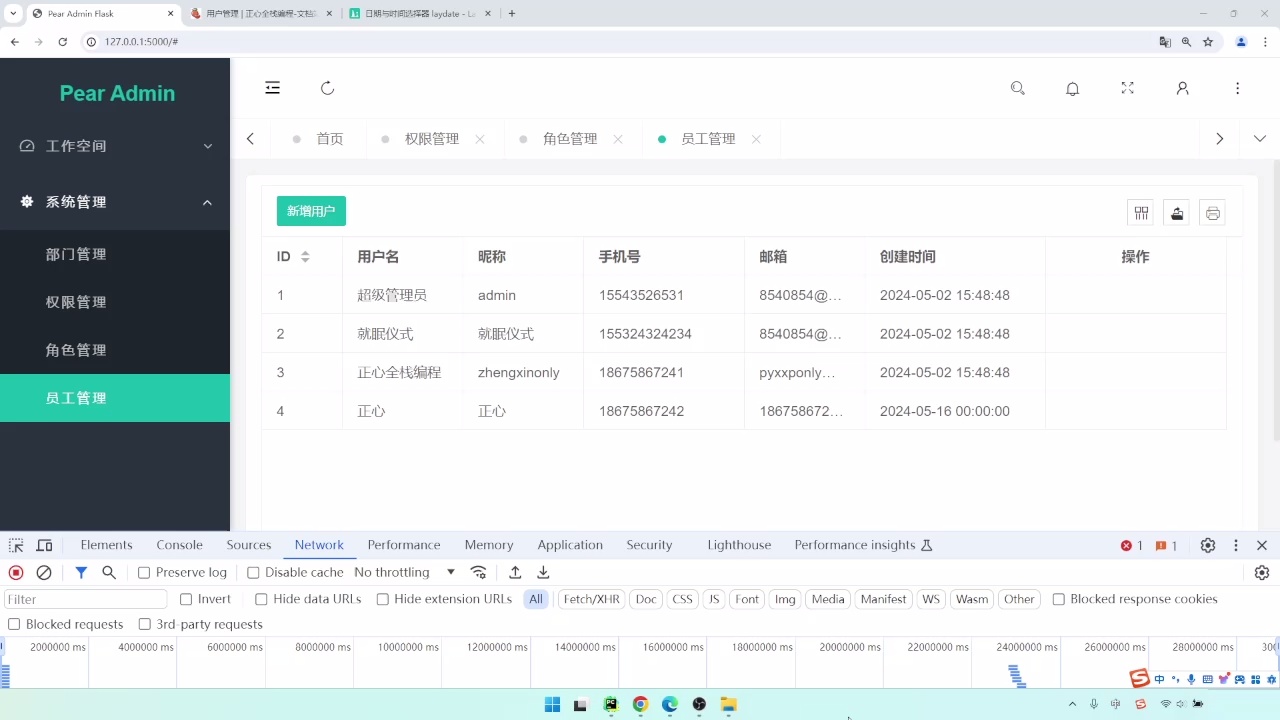1280x720 pixels.
Task: Click the network filter funnel icon in DevTools
Action: tap(80, 572)
